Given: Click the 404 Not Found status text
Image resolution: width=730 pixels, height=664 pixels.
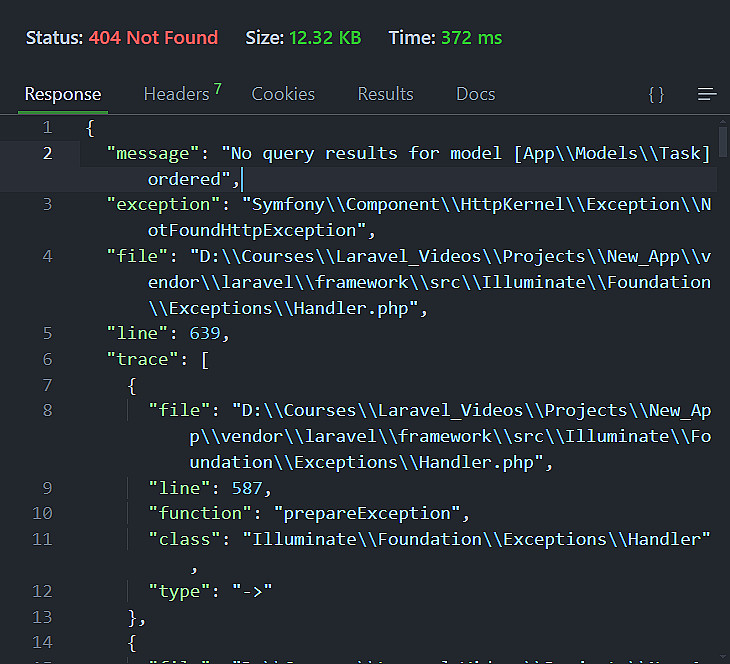Looking at the screenshot, I should pos(153,38).
